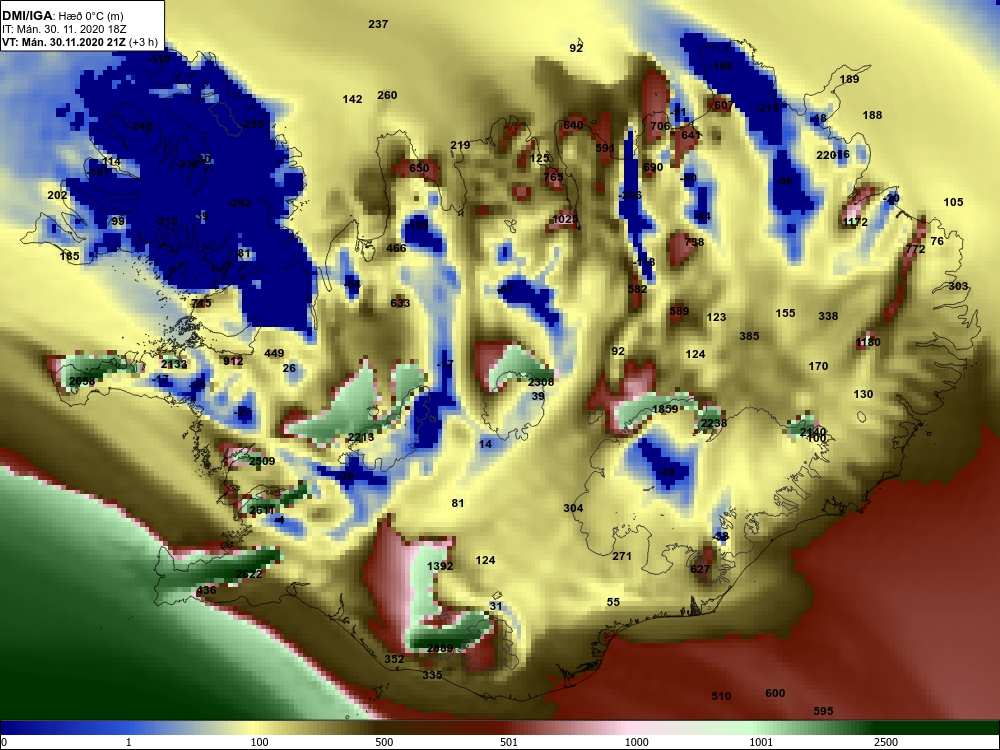This screenshot has width=1000, height=750.
Task: Select the '1172' height value
Action: point(855,222)
